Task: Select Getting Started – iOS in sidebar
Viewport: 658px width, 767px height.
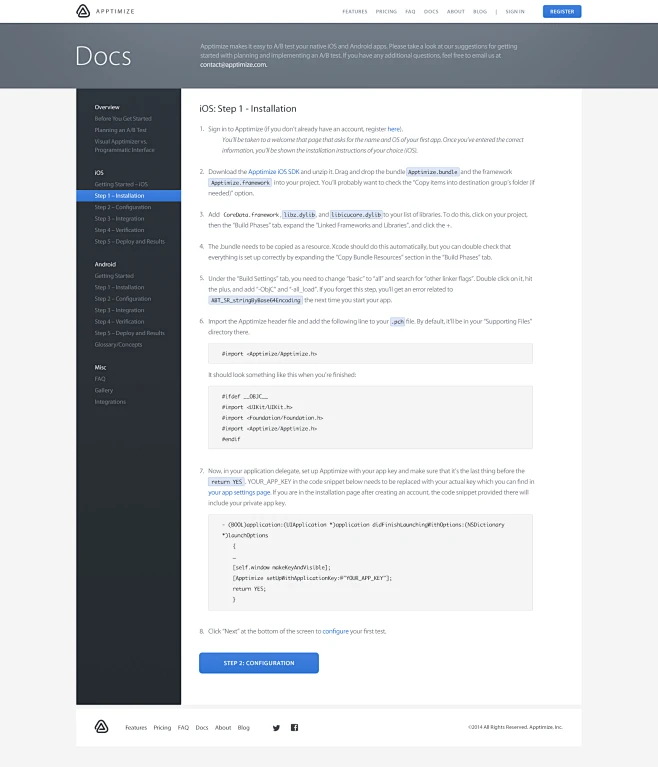Action: (121, 184)
